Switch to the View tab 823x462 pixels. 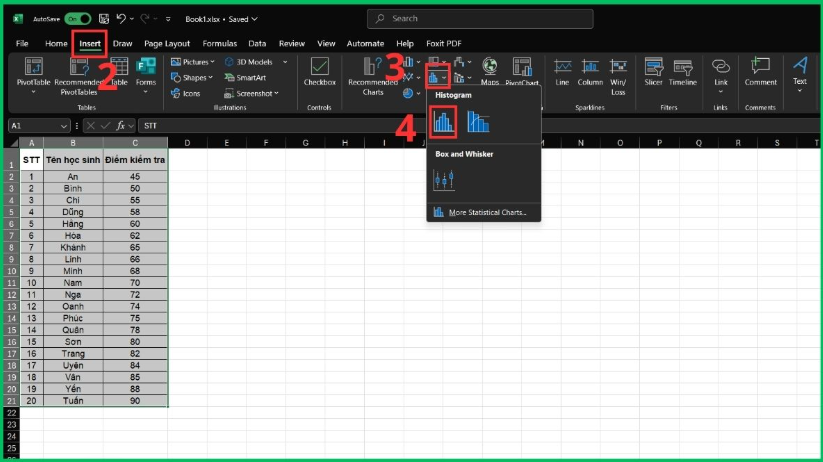[326, 44]
